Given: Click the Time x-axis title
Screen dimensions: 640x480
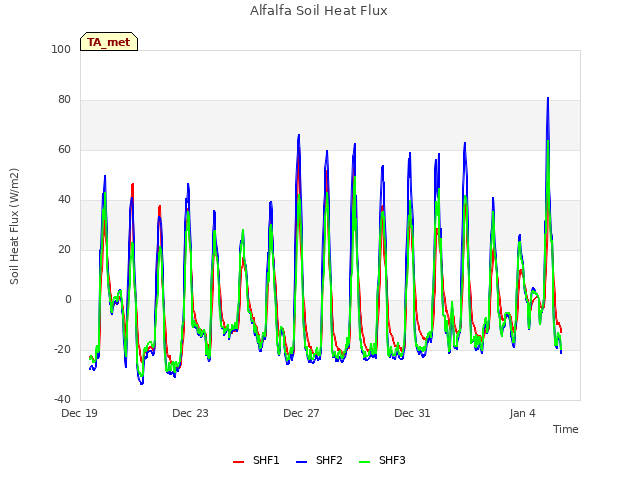Looking at the screenshot, I should point(566,429).
